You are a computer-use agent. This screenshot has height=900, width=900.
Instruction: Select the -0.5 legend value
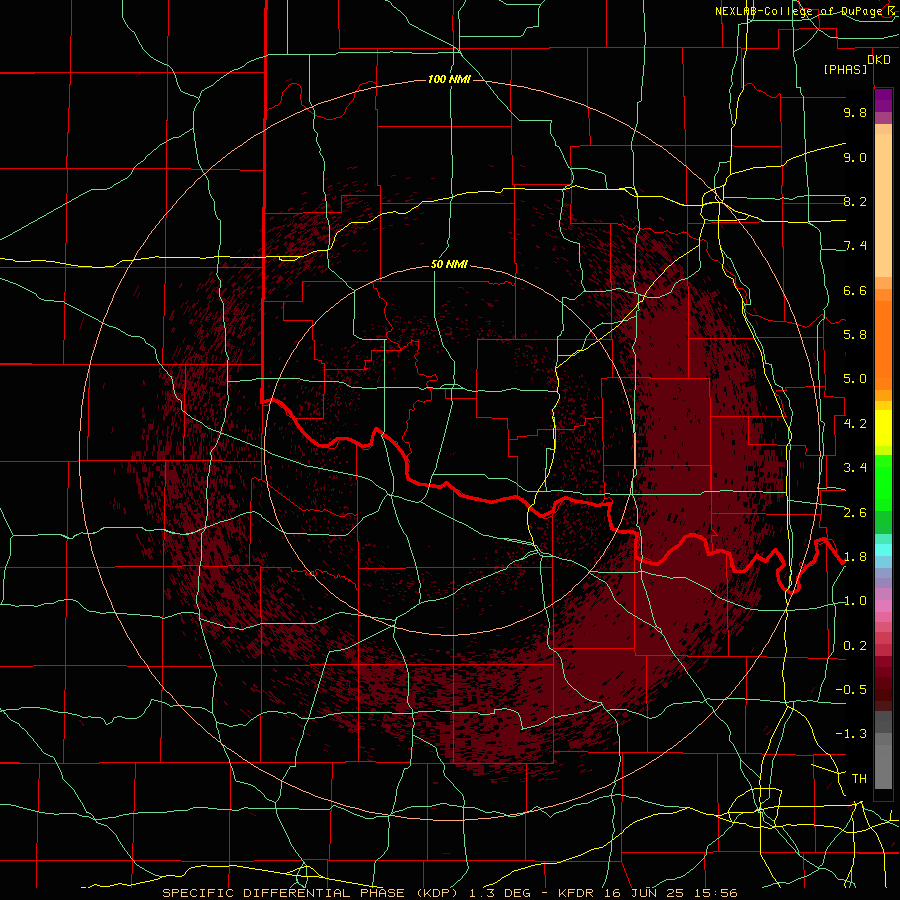pos(851,690)
